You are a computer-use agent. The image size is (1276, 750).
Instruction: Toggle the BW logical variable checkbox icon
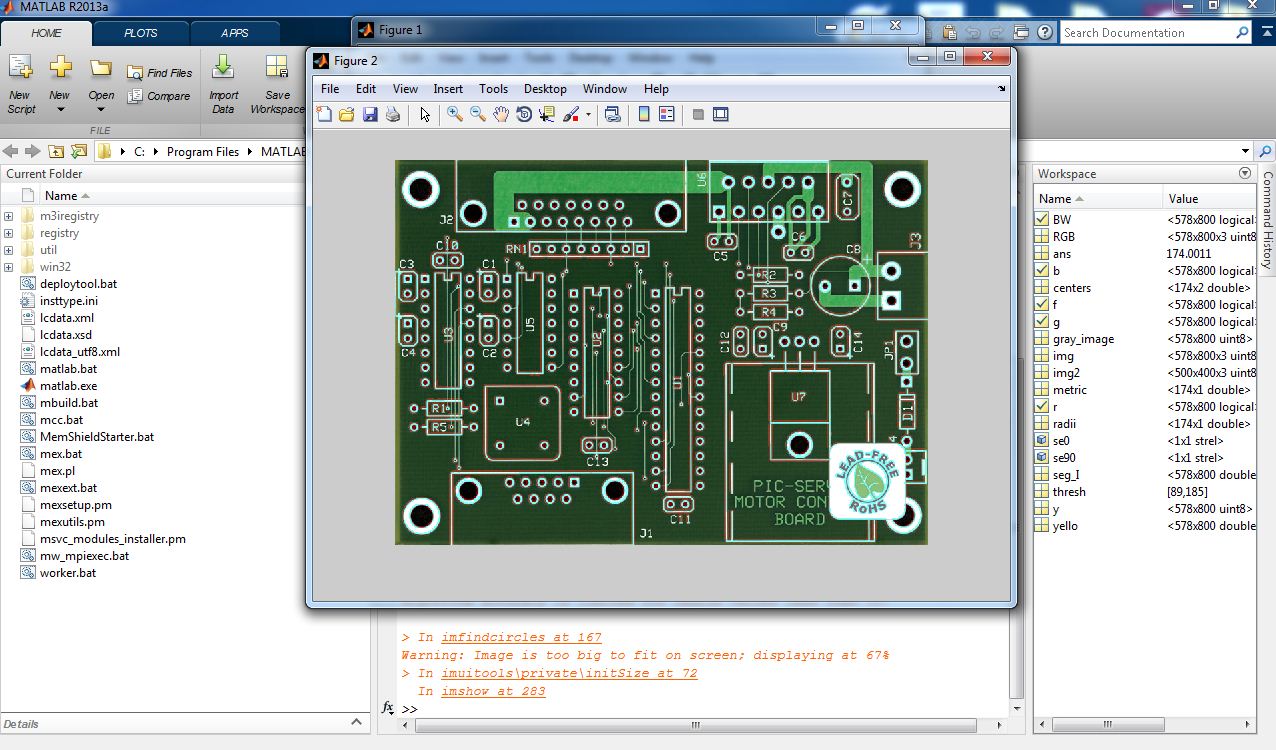pyautogui.click(x=1042, y=219)
